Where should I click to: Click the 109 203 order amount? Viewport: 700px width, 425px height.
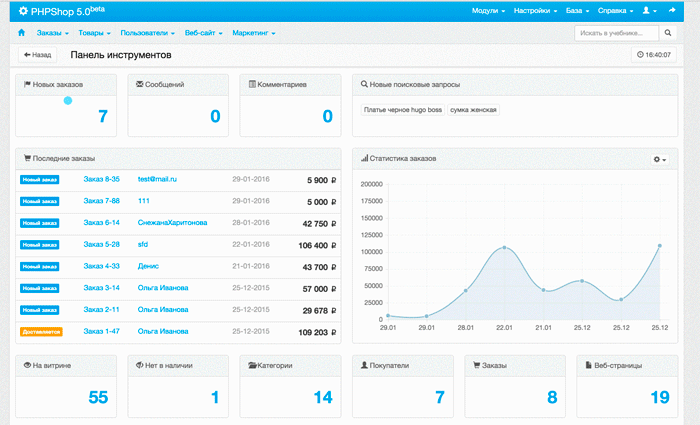coord(317,333)
